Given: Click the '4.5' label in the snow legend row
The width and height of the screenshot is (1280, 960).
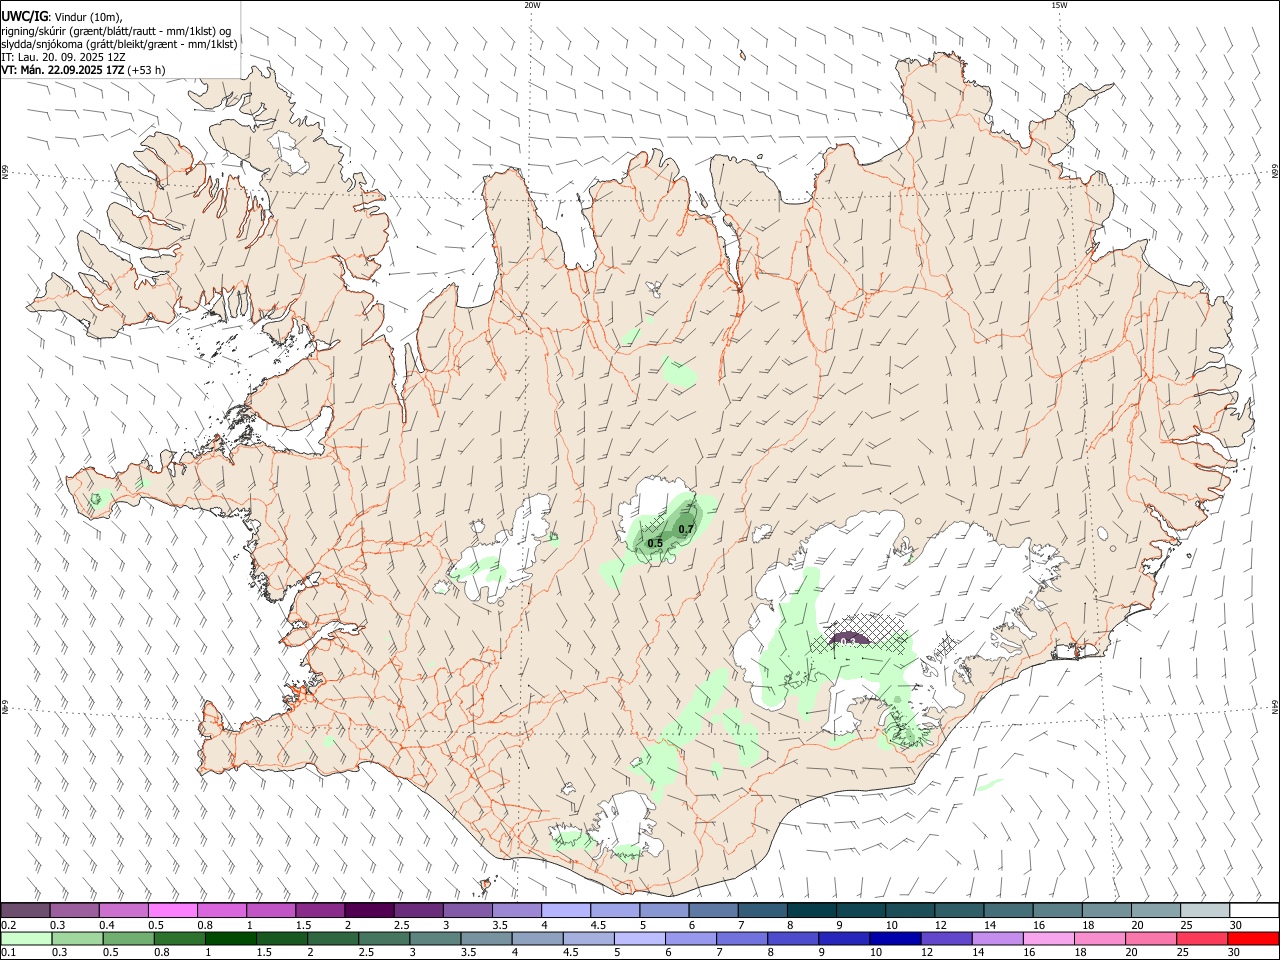Looking at the screenshot, I should [x=598, y=924].
